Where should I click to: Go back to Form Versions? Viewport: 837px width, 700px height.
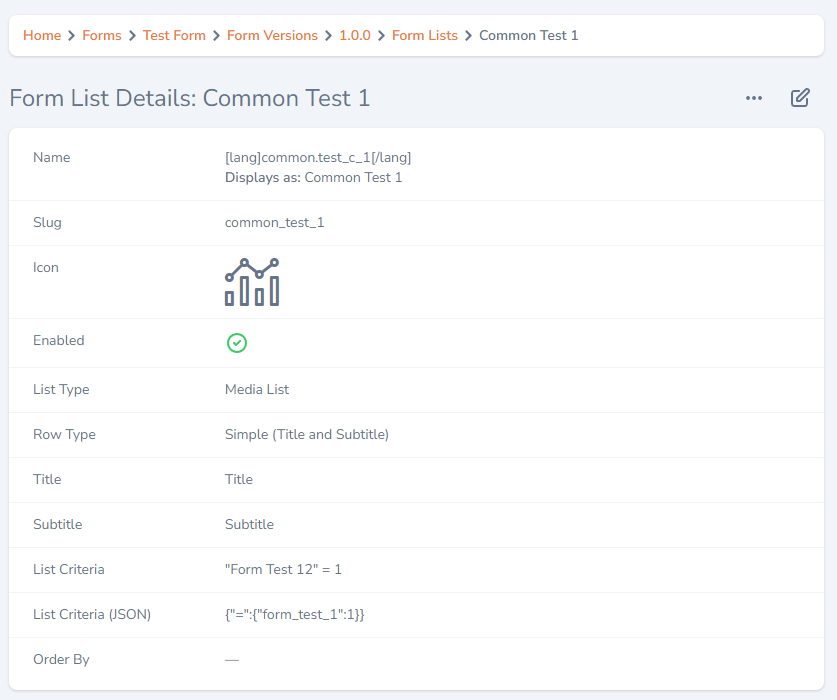point(272,36)
